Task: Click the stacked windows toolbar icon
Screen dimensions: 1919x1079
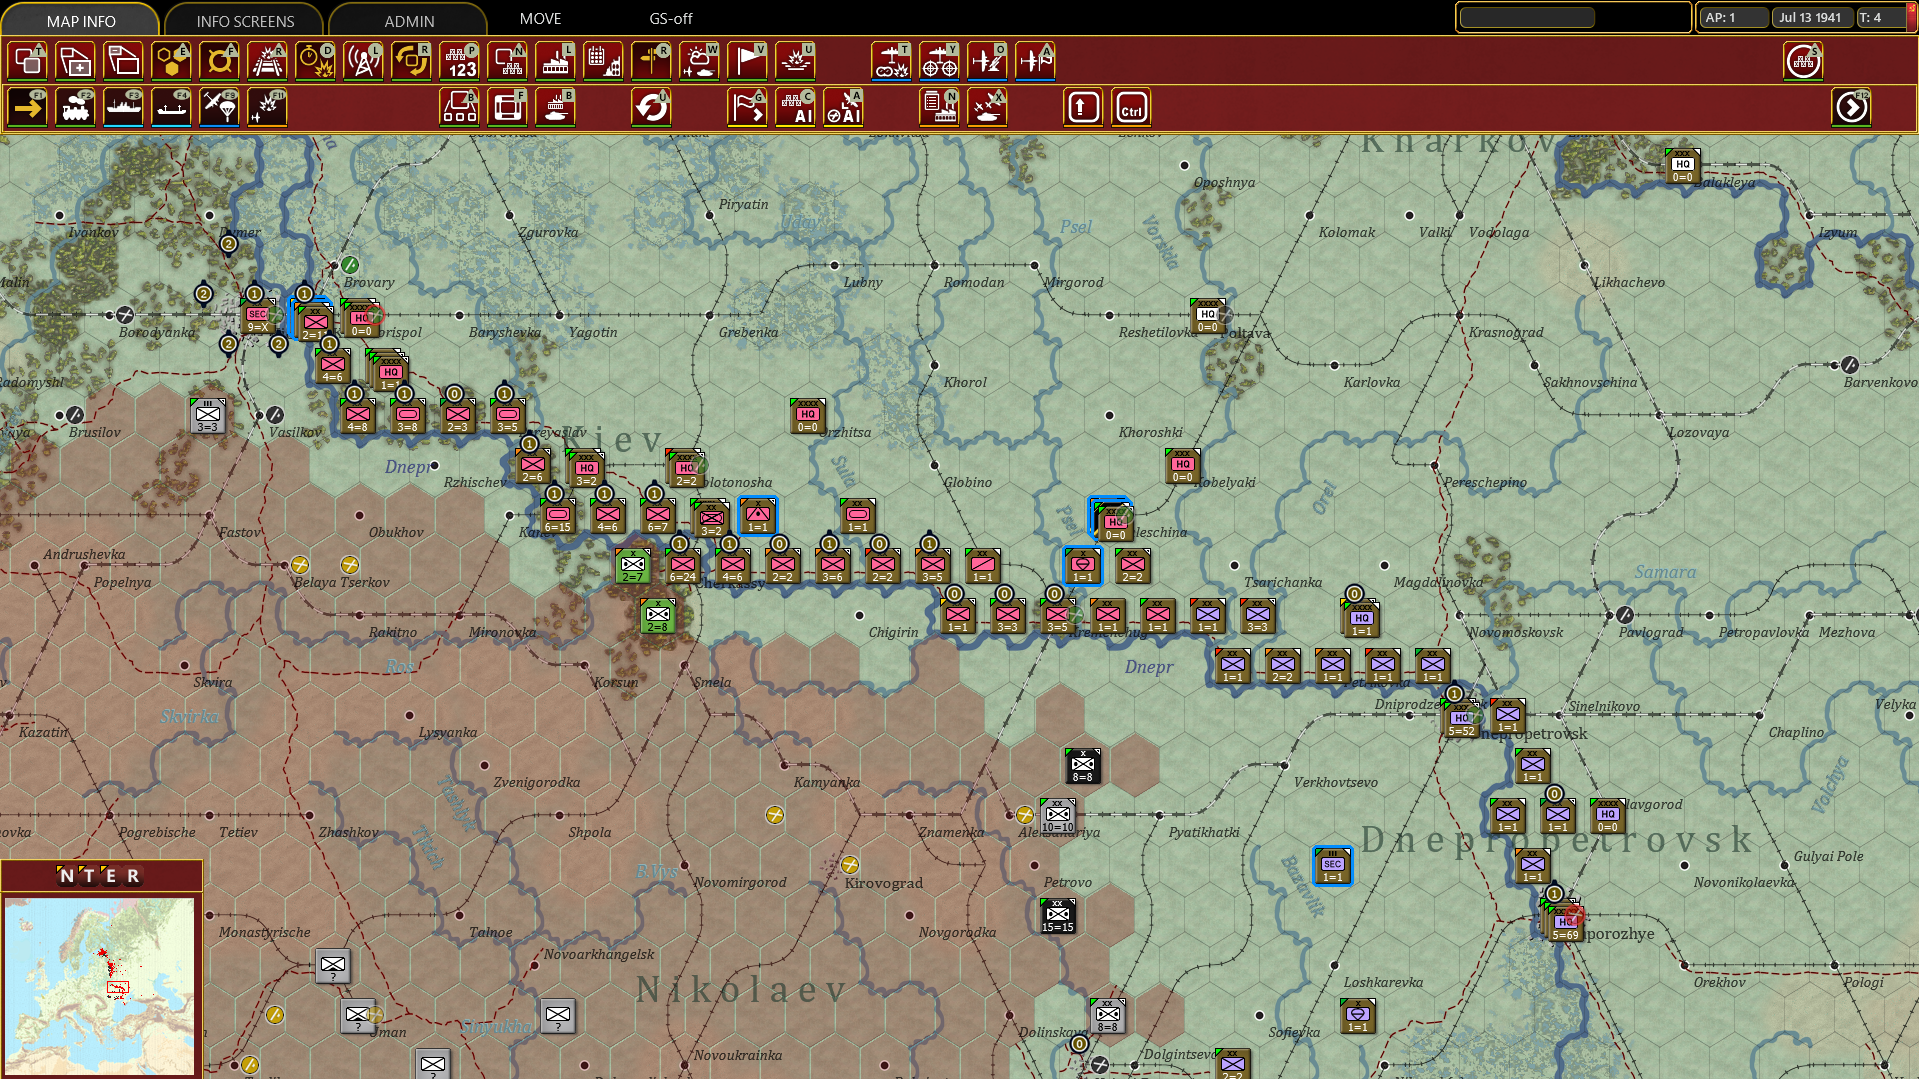Action: tap(124, 61)
